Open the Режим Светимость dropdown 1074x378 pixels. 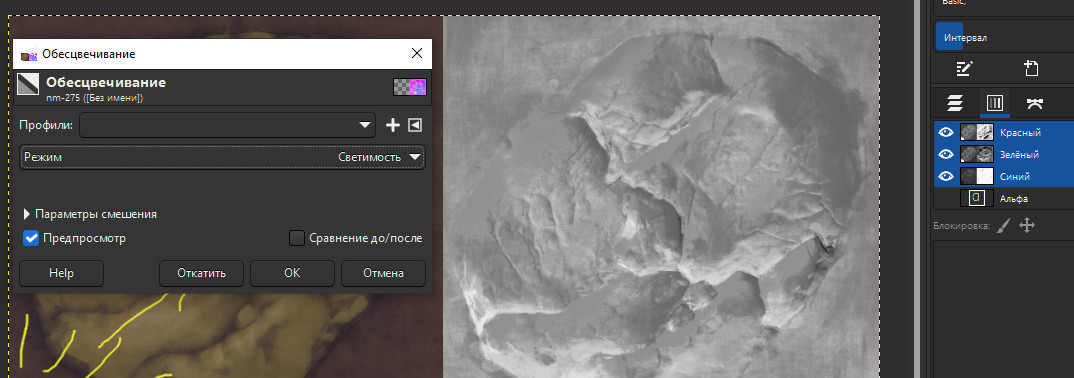(x=223, y=157)
